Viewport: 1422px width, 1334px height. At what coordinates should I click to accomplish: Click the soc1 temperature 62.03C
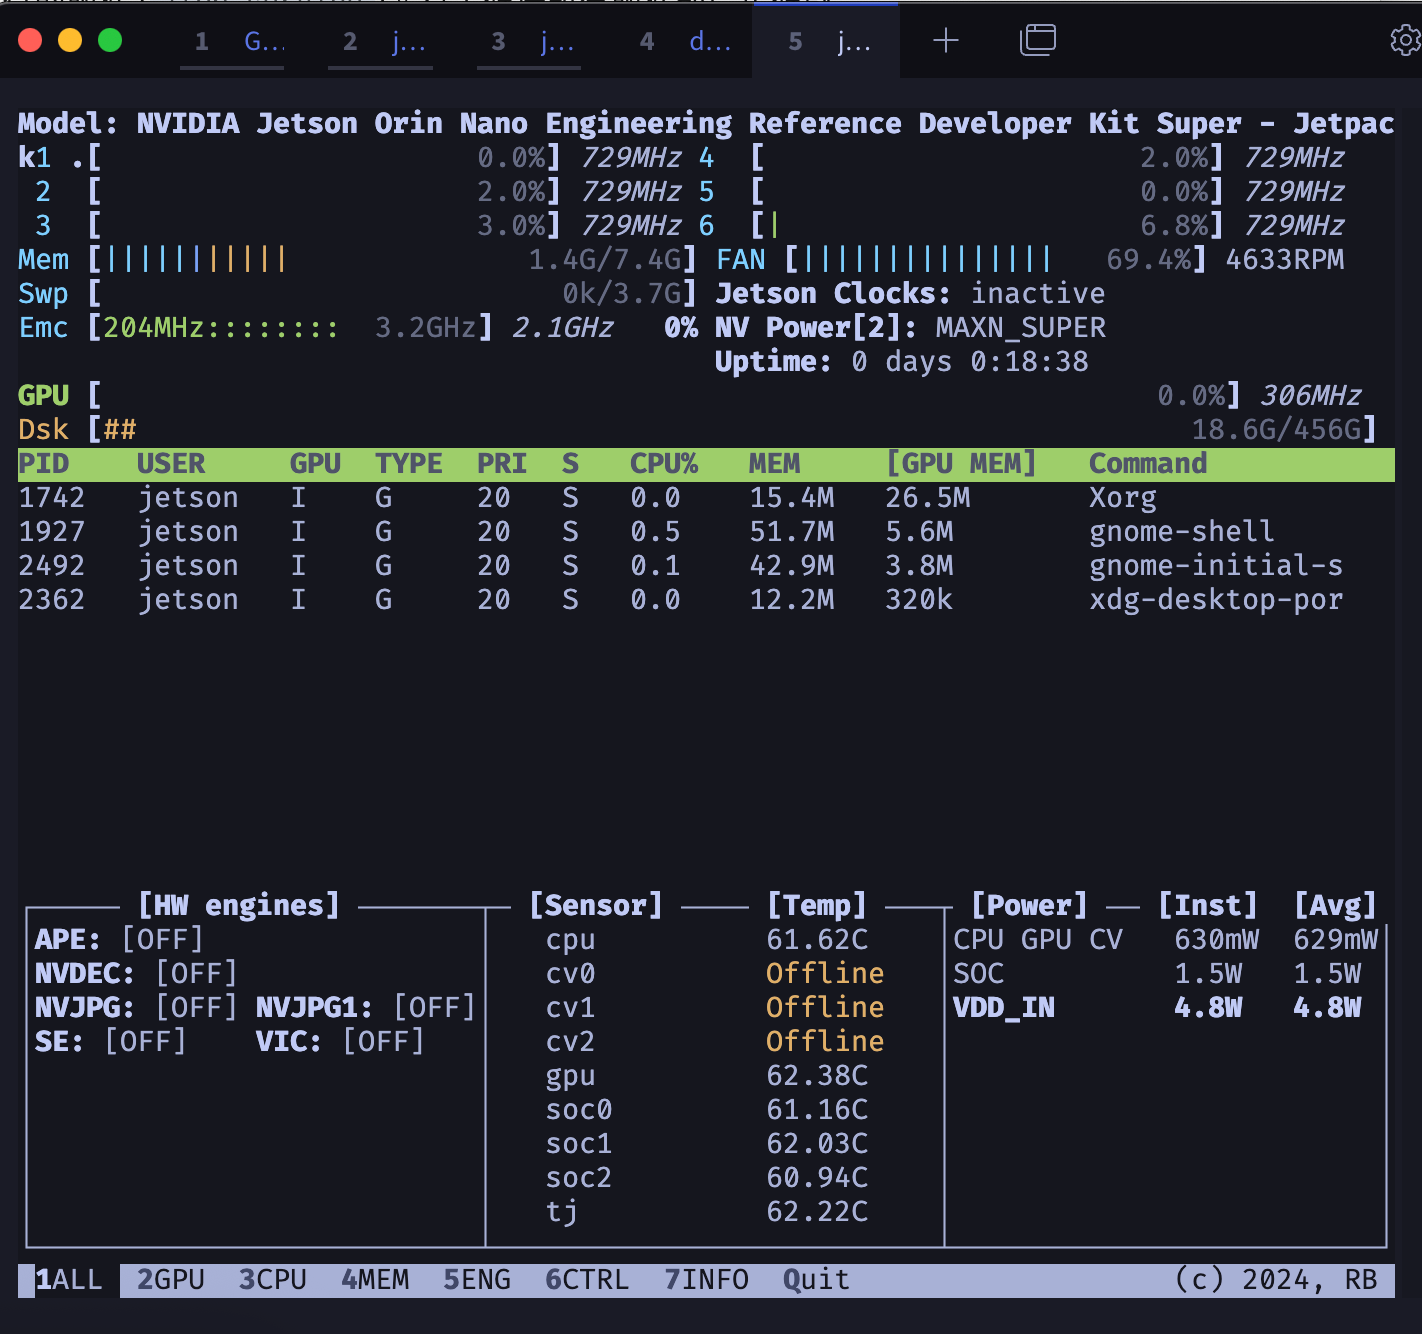coord(817,1144)
